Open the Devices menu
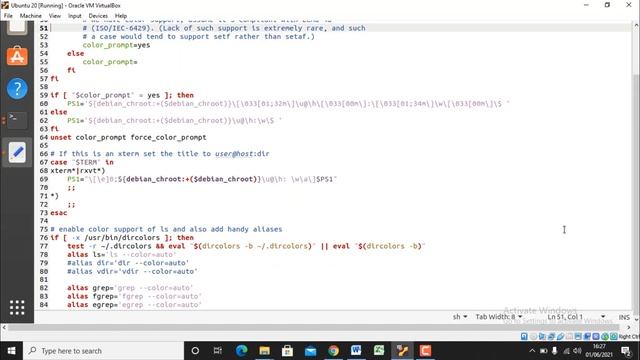Image resolution: width=640 pixels, height=360 pixels. (x=98, y=16)
